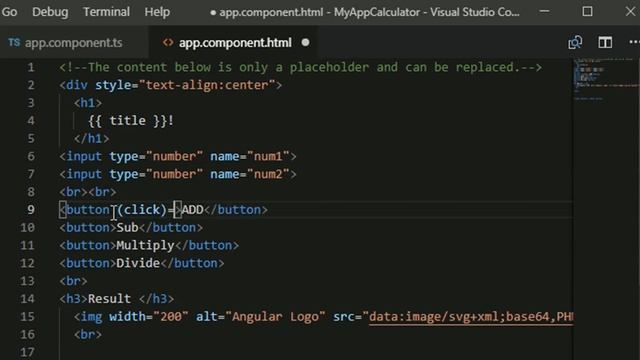This screenshot has width=640, height=360.
Task: Click "text-align:center" style value
Action: 207,85
